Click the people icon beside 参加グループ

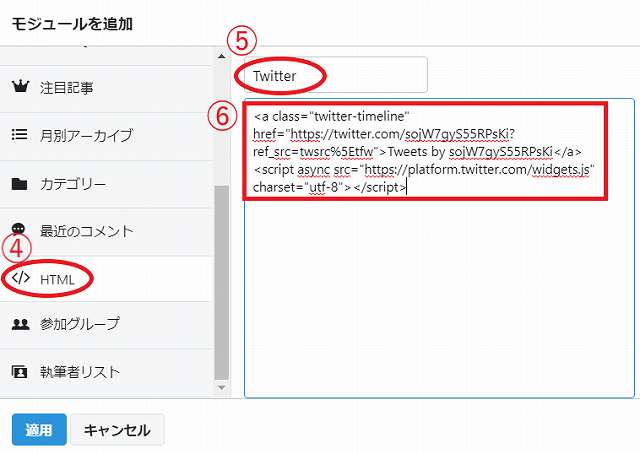click(x=20, y=324)
